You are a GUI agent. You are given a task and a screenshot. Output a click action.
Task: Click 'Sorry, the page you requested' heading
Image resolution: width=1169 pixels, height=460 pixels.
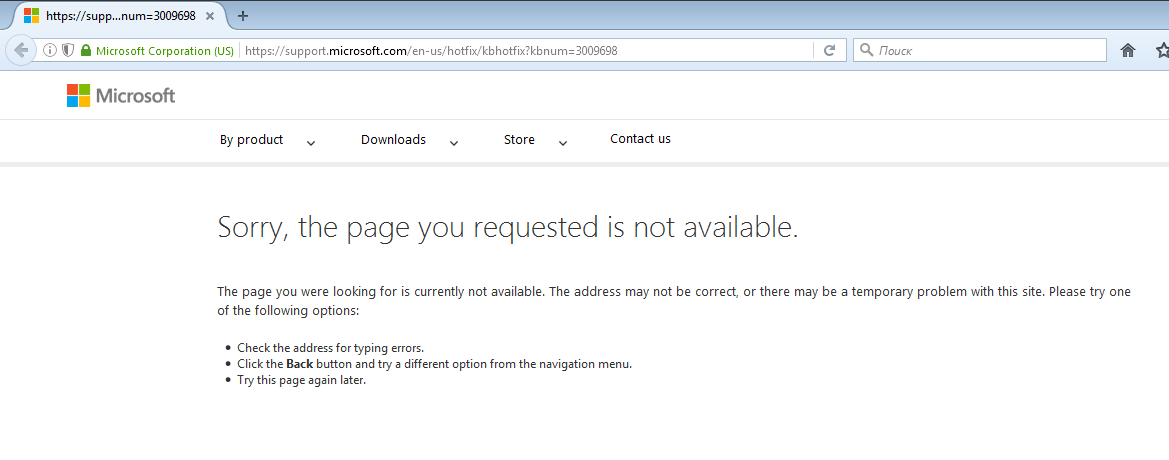[x=508, y=227]
